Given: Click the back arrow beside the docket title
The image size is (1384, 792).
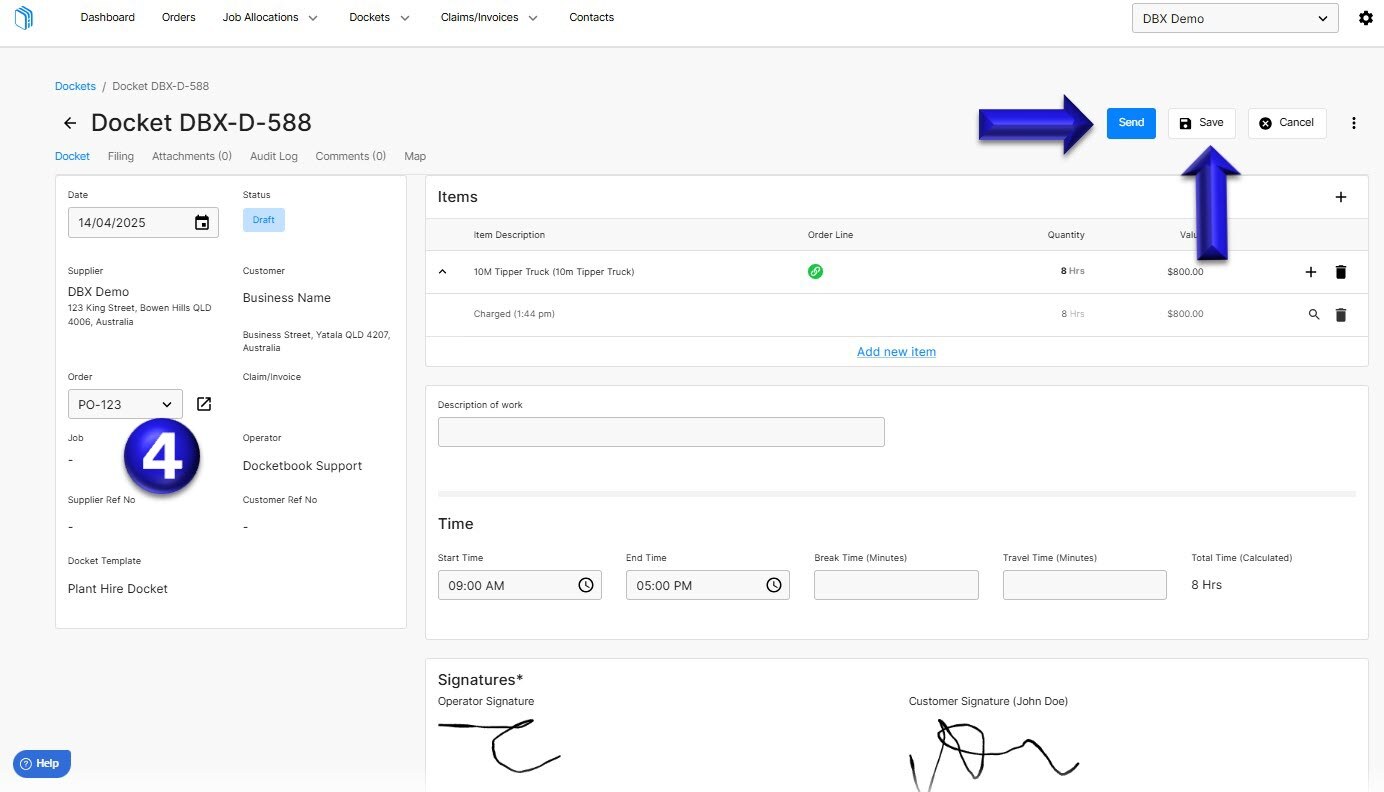Looking at the screenshot, I should coord(69,122).
